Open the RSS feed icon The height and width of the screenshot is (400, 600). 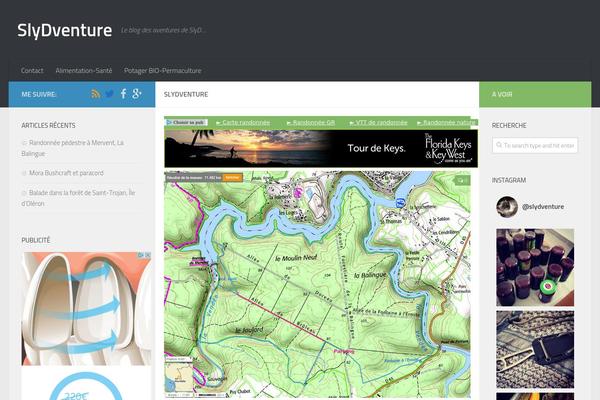96,94
